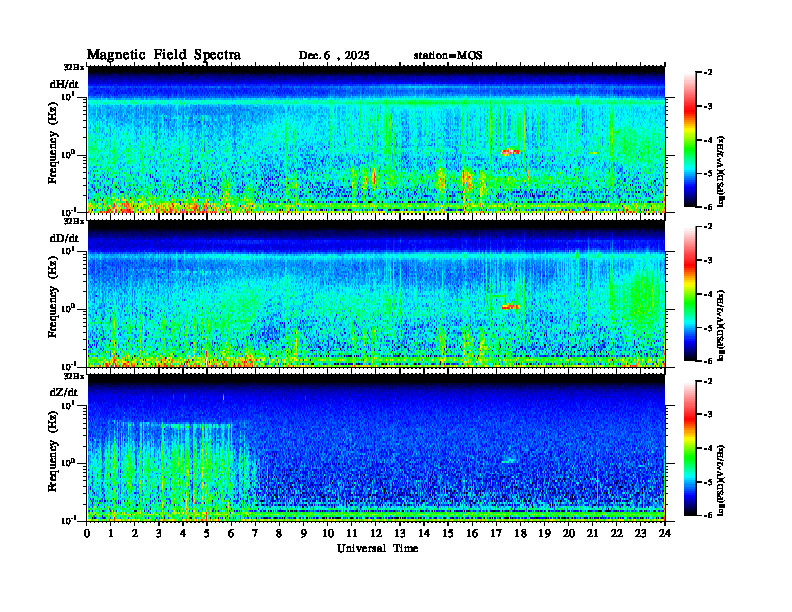Screen dimensions: 792x612
Task: Click the log(PSD) unit label beside dZ/dt color scale
Action: click(x=721, y=480)
